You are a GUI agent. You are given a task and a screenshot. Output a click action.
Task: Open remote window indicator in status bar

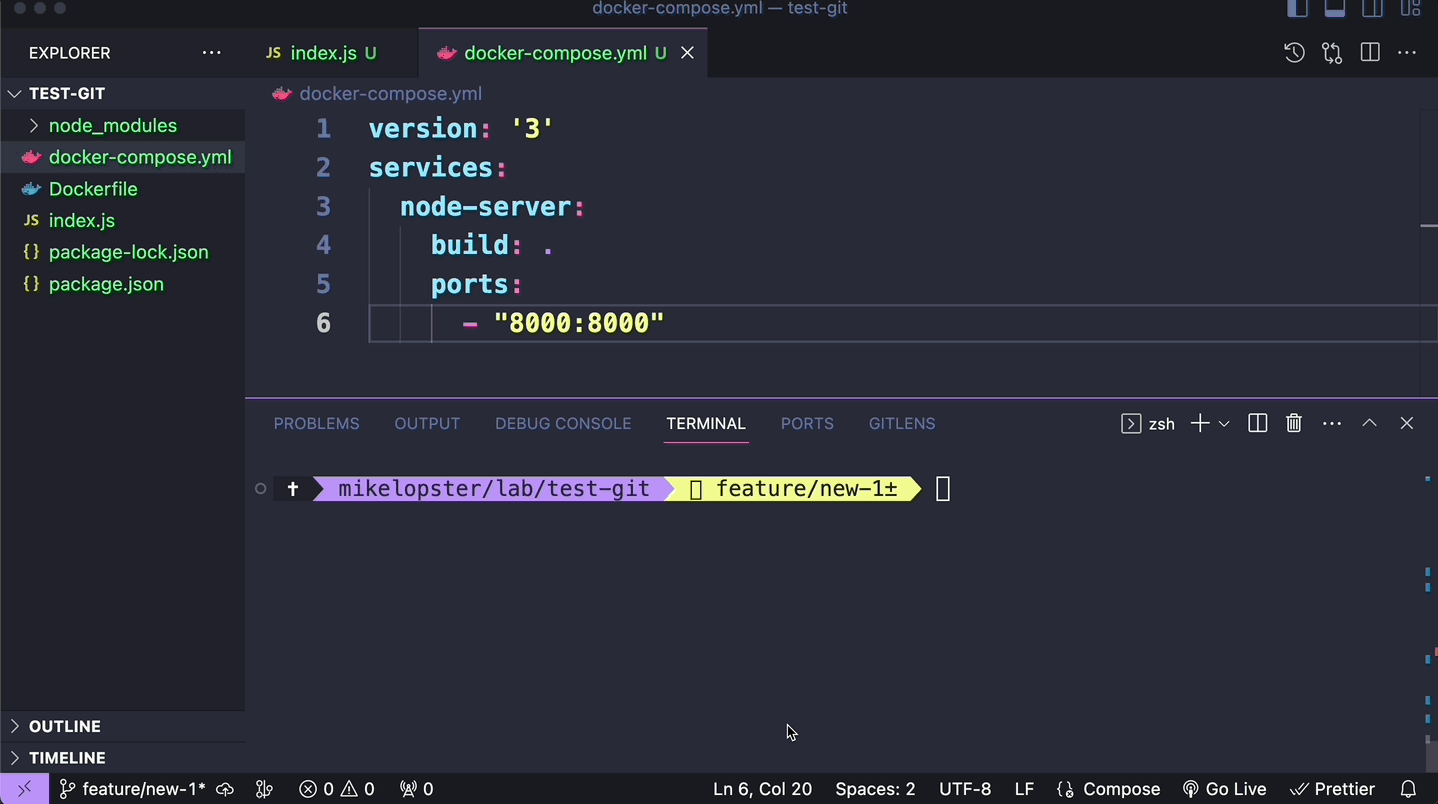coord(24,789)
